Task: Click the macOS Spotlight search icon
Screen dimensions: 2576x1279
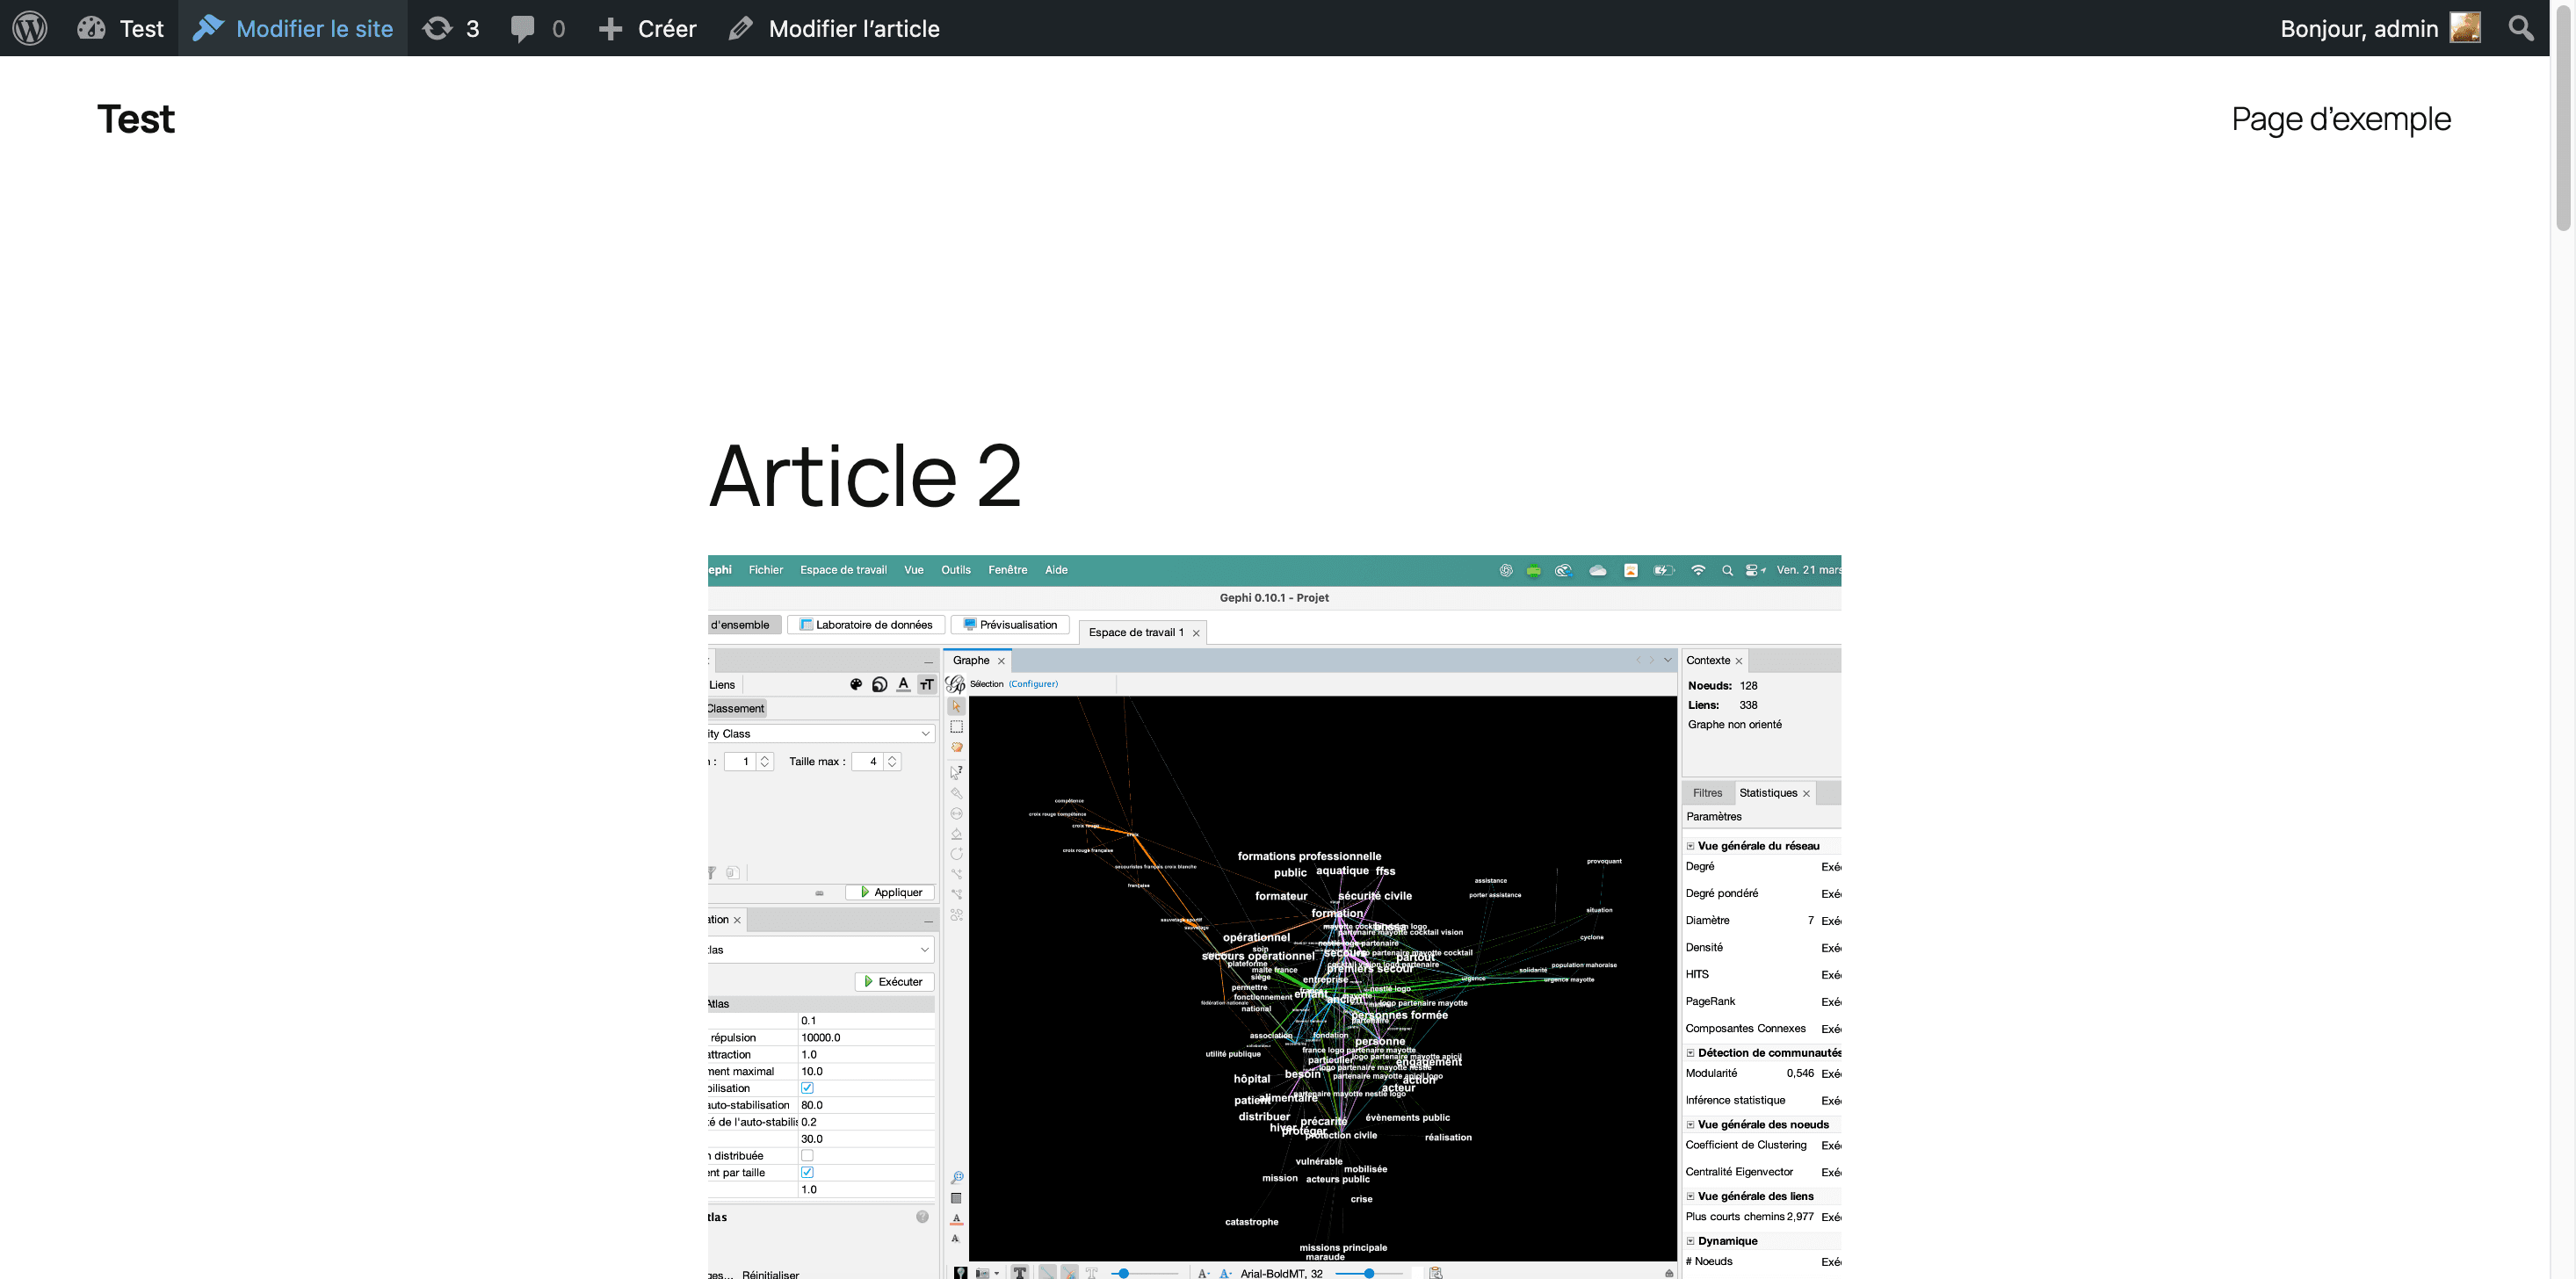Action: 1727,570
